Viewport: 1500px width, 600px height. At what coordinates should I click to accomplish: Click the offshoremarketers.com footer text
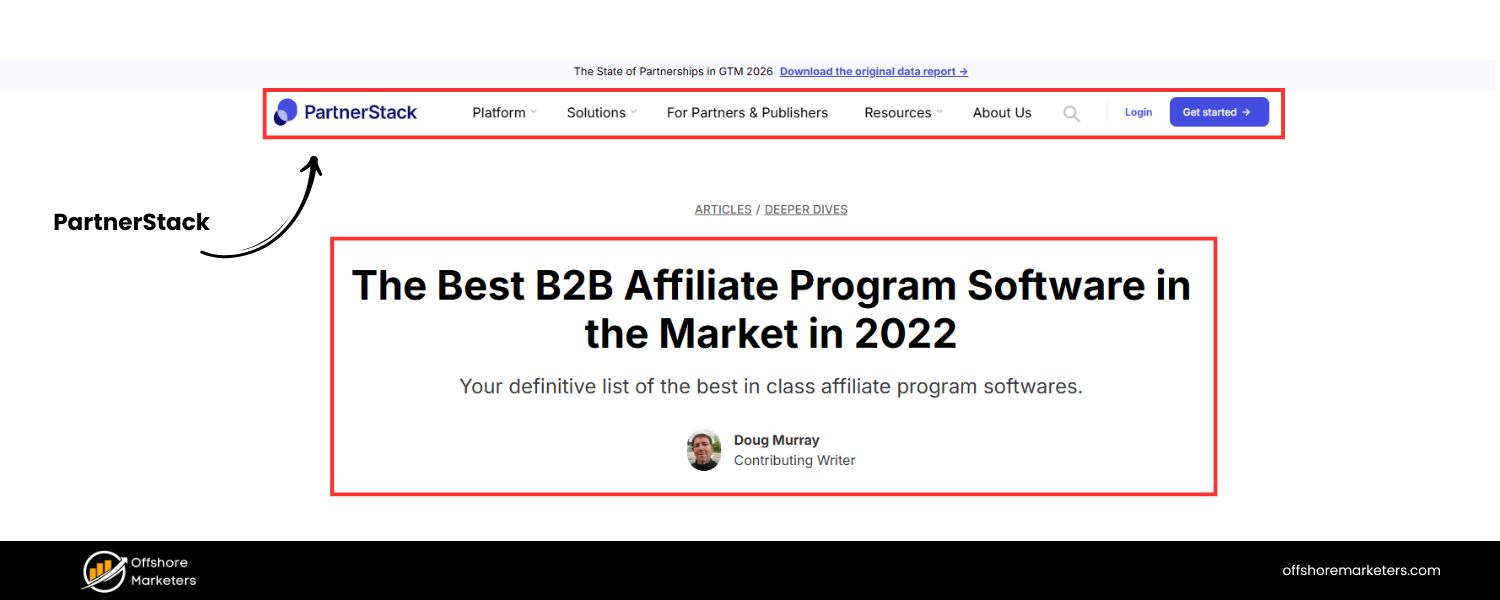point(1361,570)
